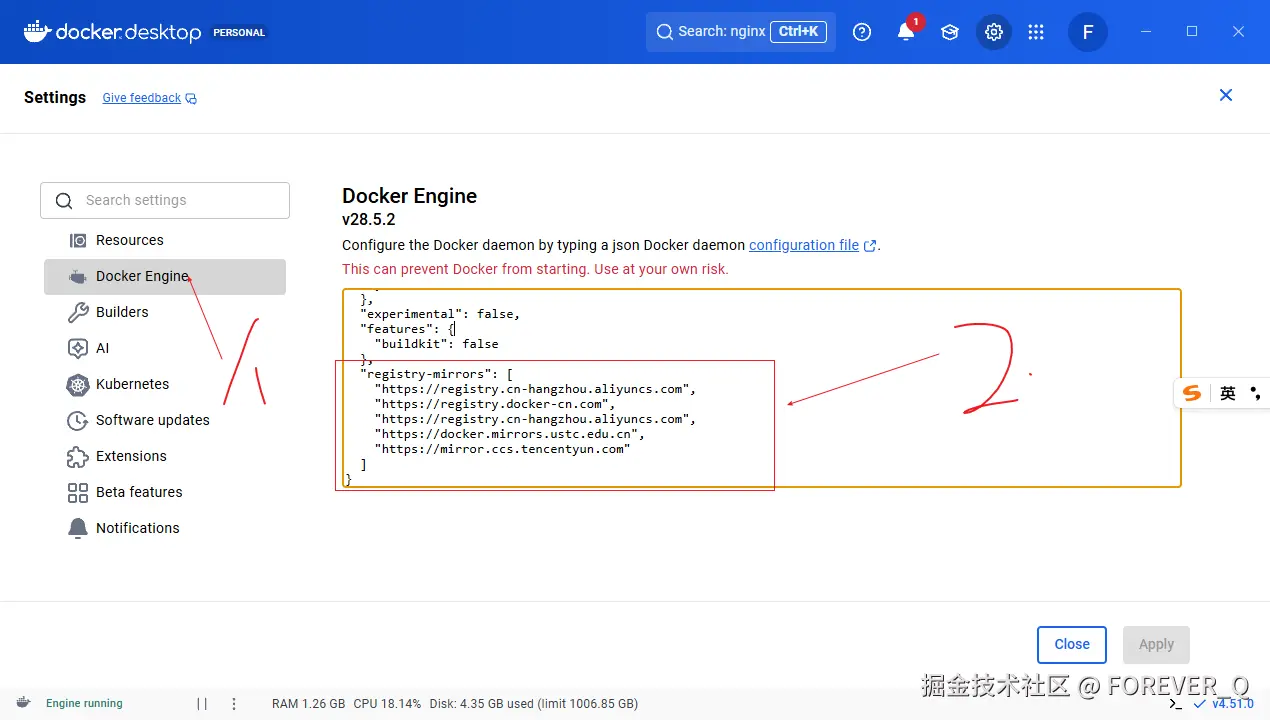Open the Software updates section
This screenshot has height=720, width=1270.
[x=165, y=420]
